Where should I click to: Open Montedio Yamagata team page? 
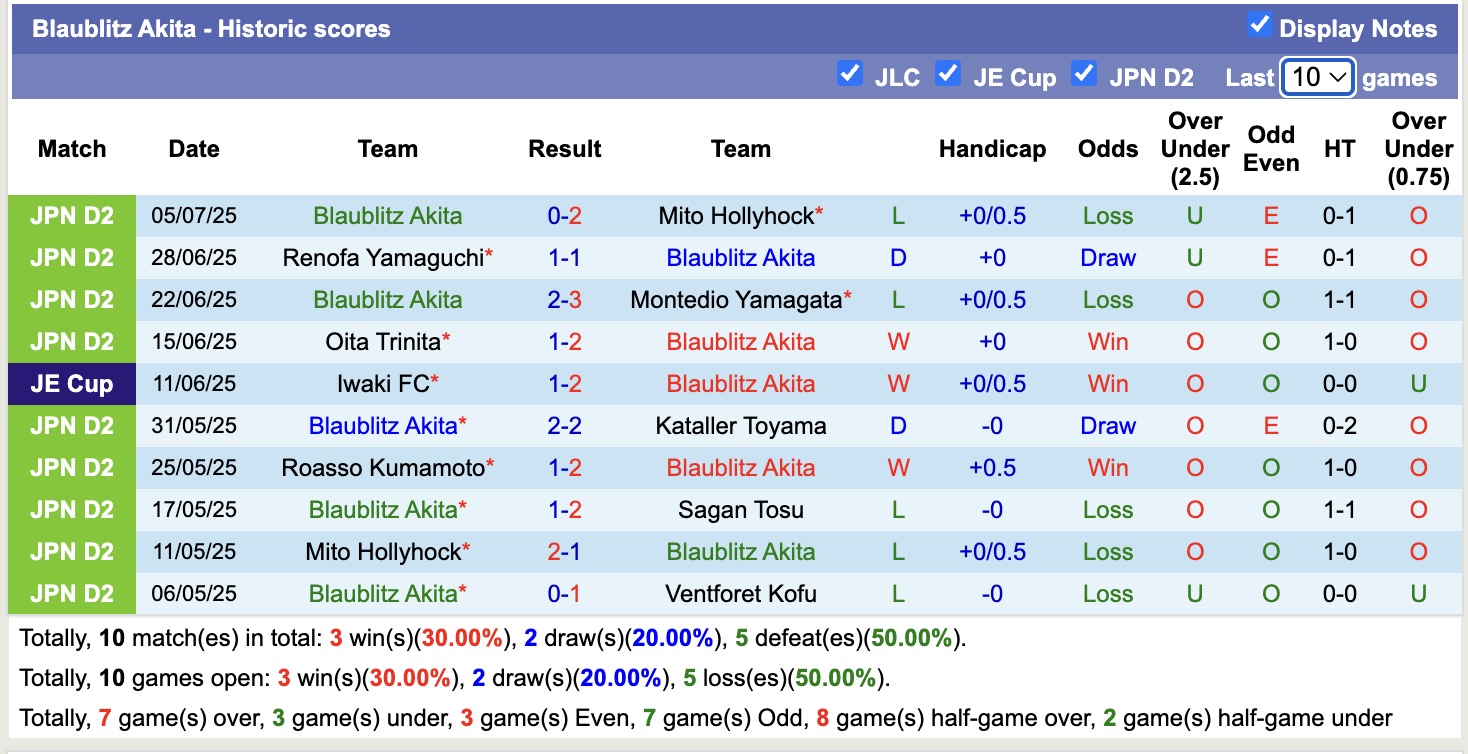(x=736, y=300)
